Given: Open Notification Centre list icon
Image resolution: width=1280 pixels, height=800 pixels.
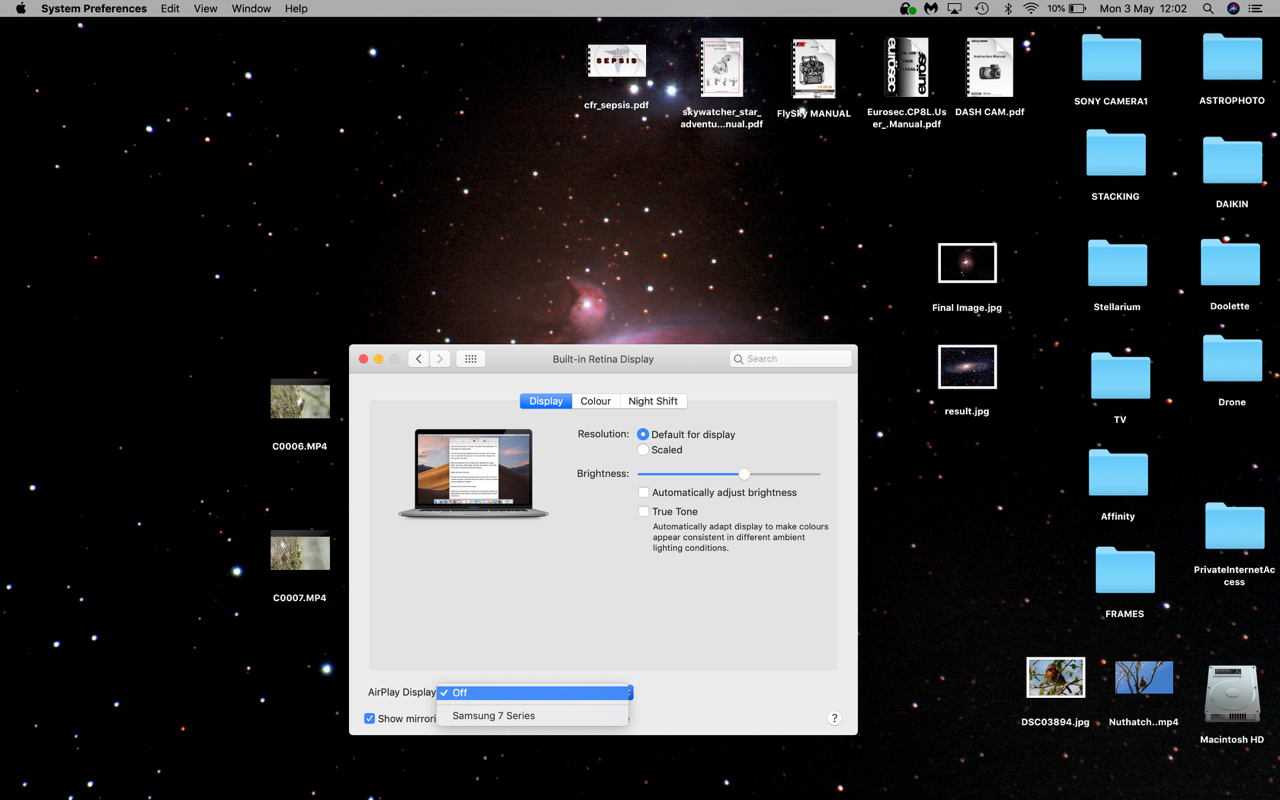Looking at the screenshot, I should (1256, 8).
